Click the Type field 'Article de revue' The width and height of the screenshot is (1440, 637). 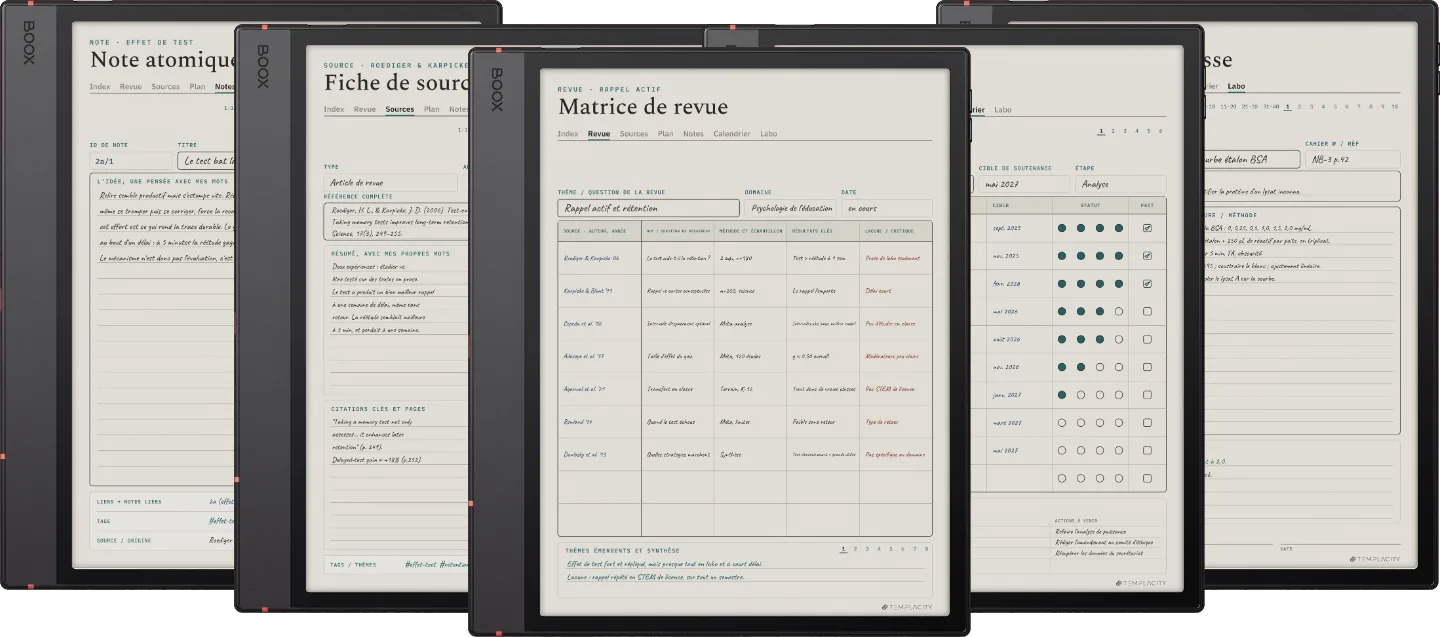tap(390, 183)
